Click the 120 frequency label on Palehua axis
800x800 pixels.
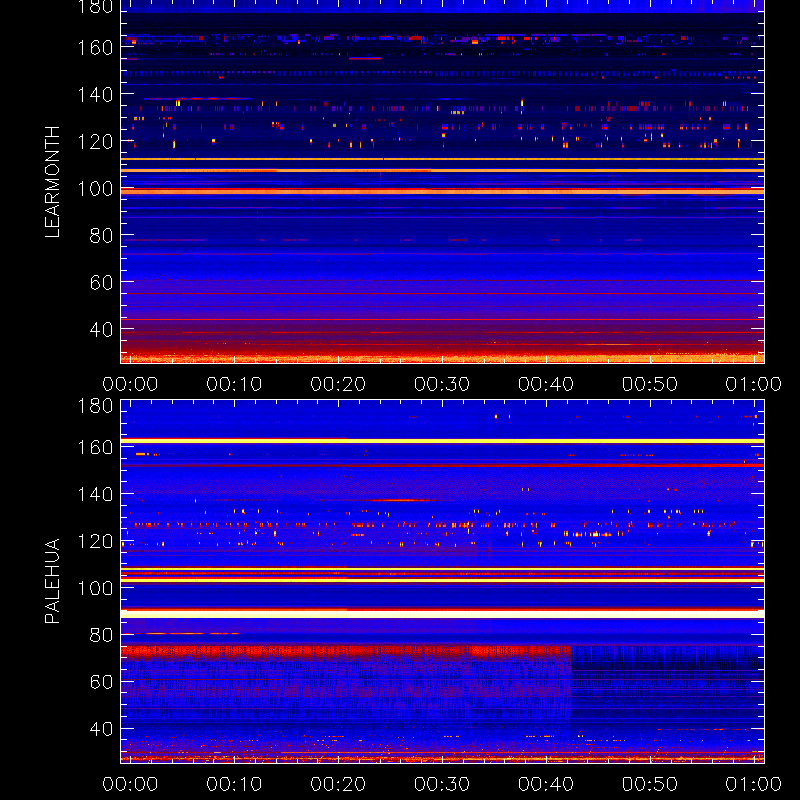[x=95, y=541]
